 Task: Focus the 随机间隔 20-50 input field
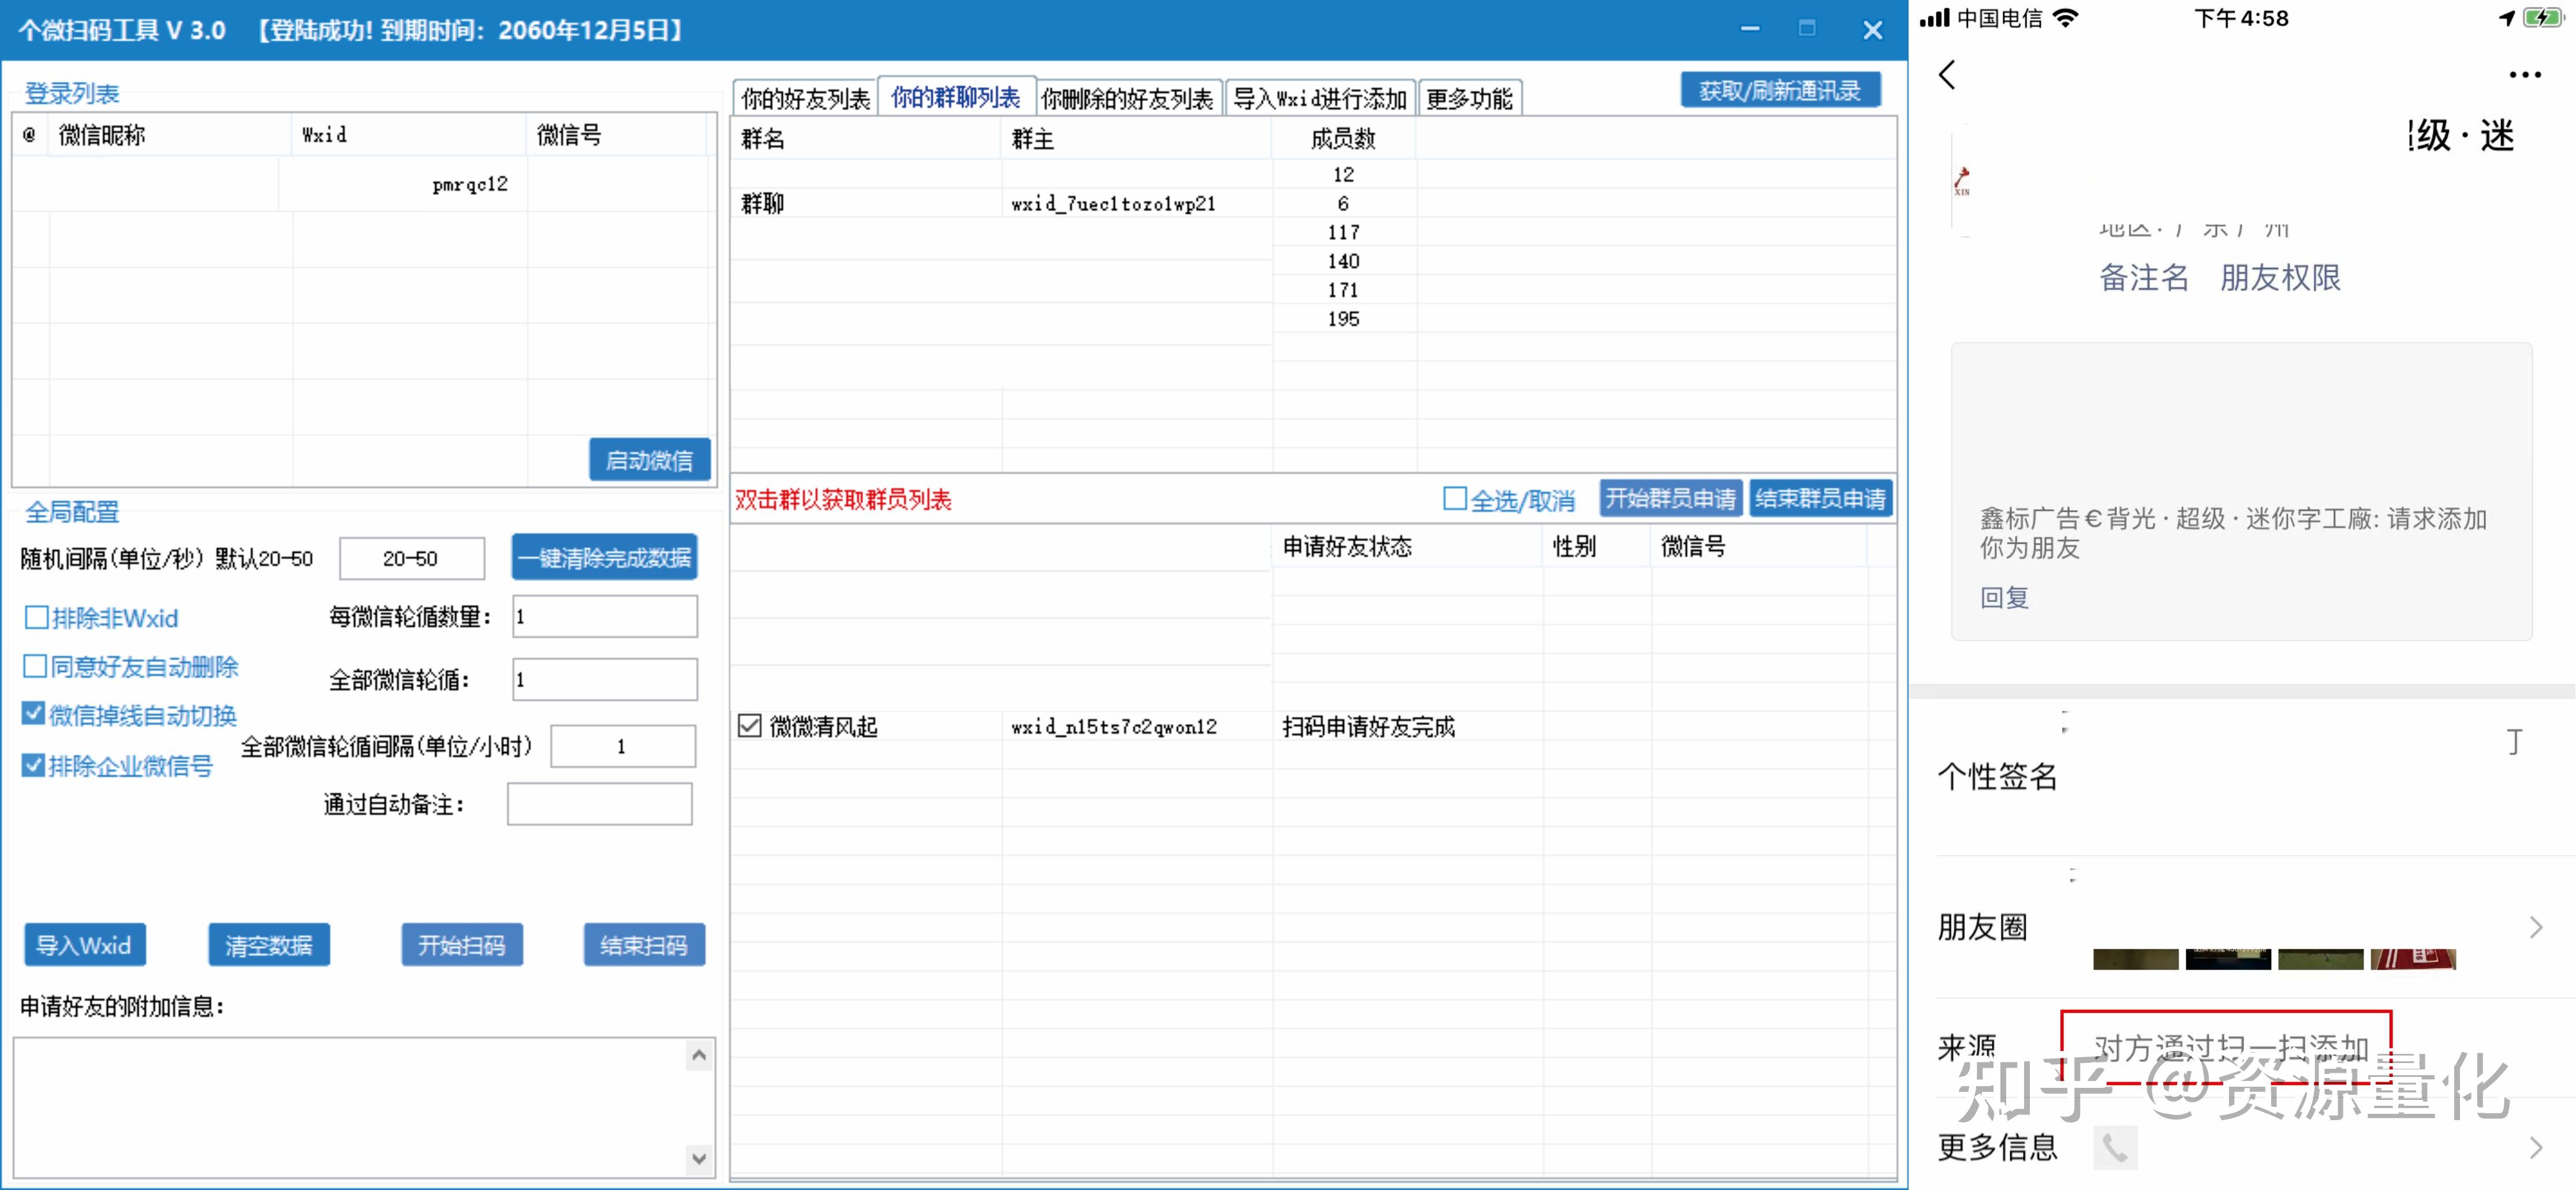tap(412, 558)
